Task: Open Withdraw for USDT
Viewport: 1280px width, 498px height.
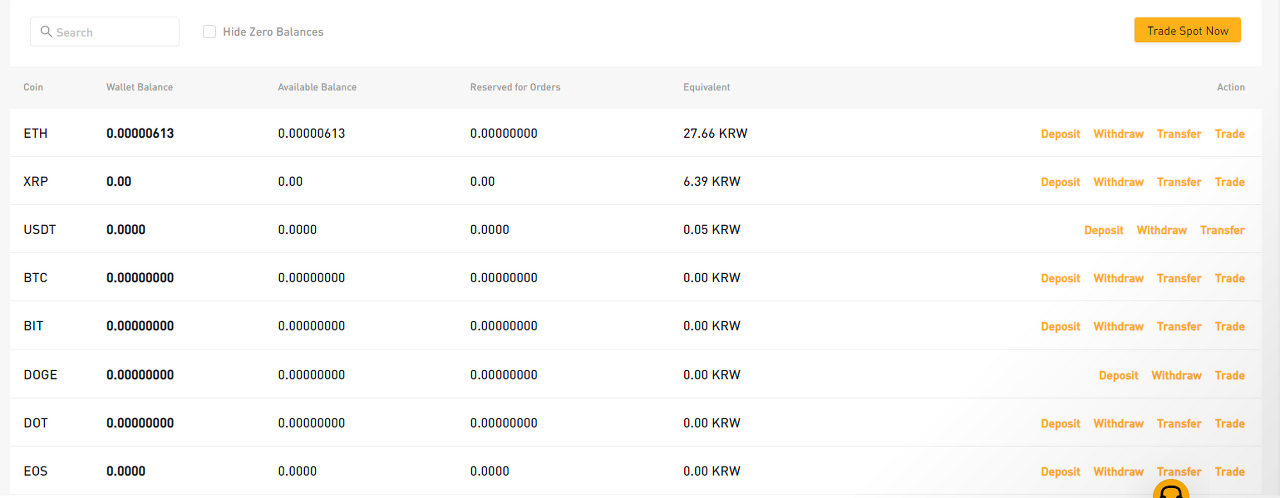Action: click(1161, 230)
